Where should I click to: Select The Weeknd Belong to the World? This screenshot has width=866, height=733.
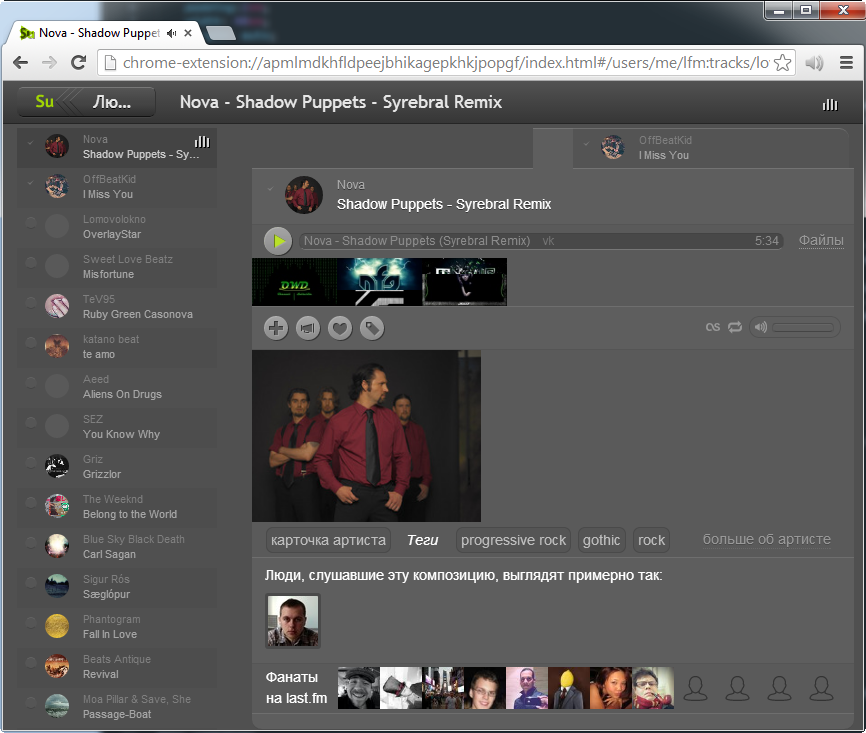(117, 507)
